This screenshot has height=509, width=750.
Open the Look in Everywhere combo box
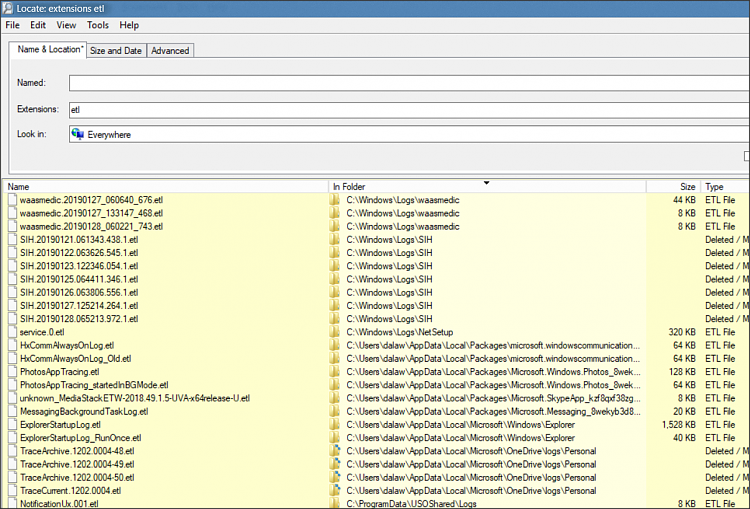(409, 134)
